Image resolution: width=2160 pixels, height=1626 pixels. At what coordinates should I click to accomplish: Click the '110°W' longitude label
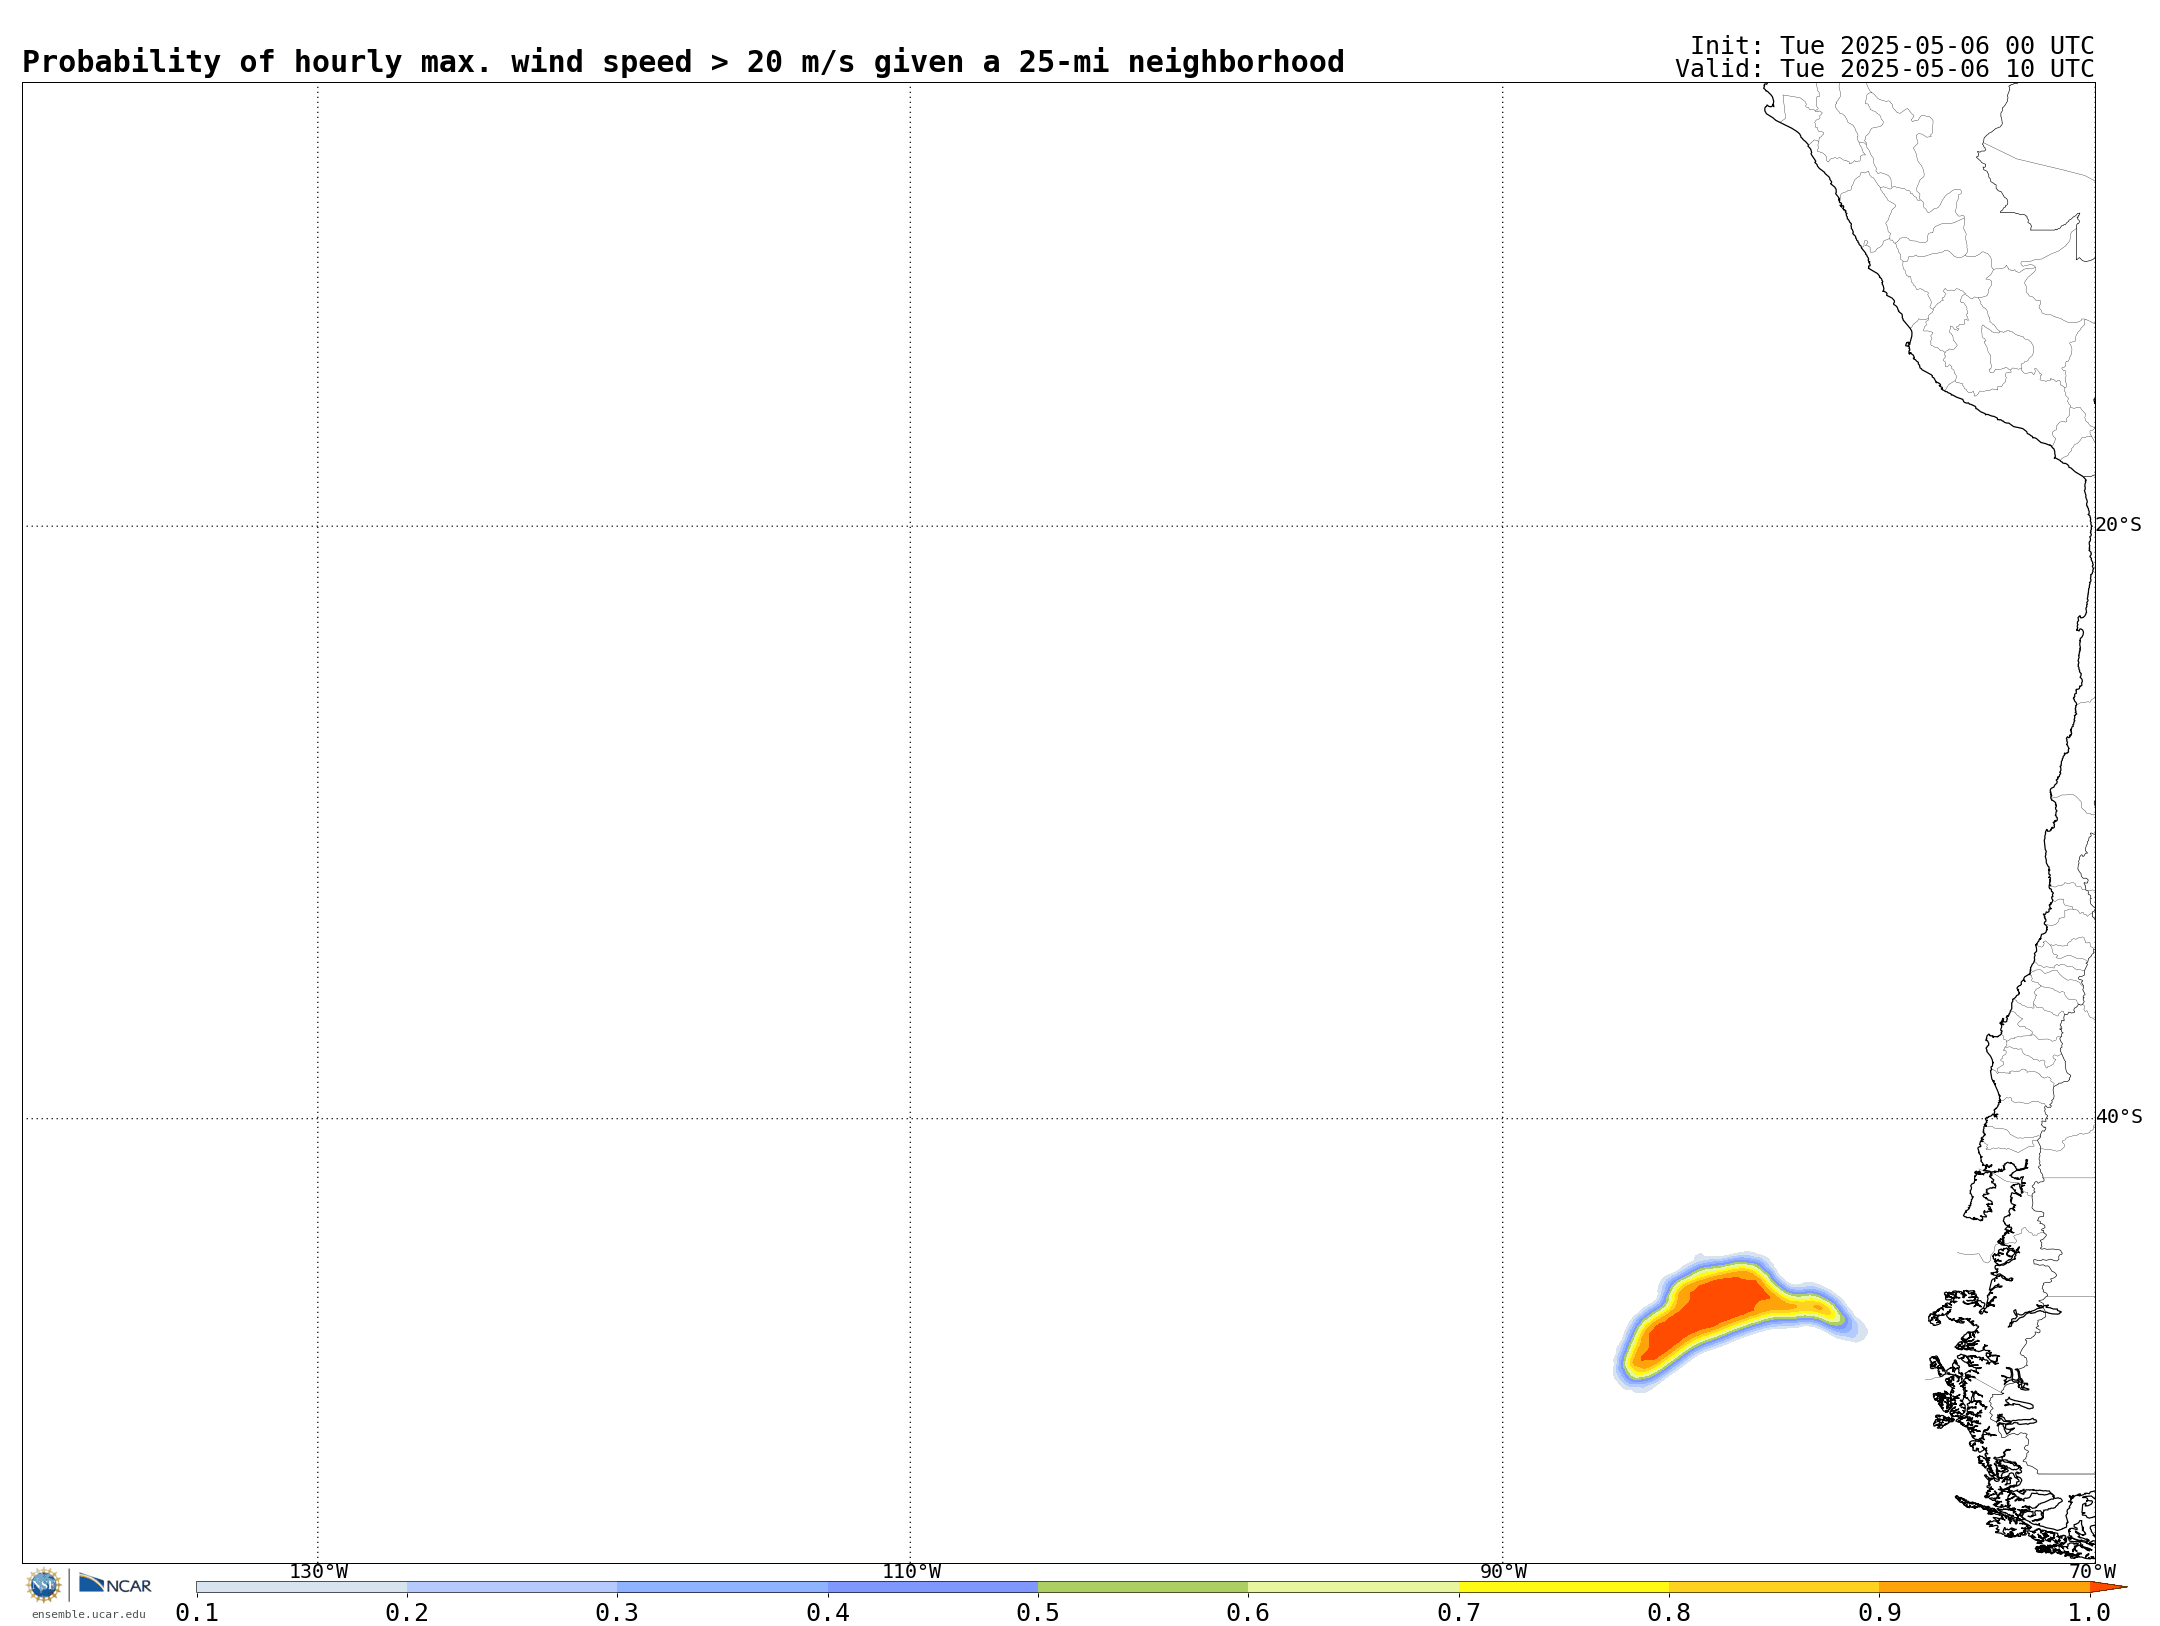[911, 1572]
